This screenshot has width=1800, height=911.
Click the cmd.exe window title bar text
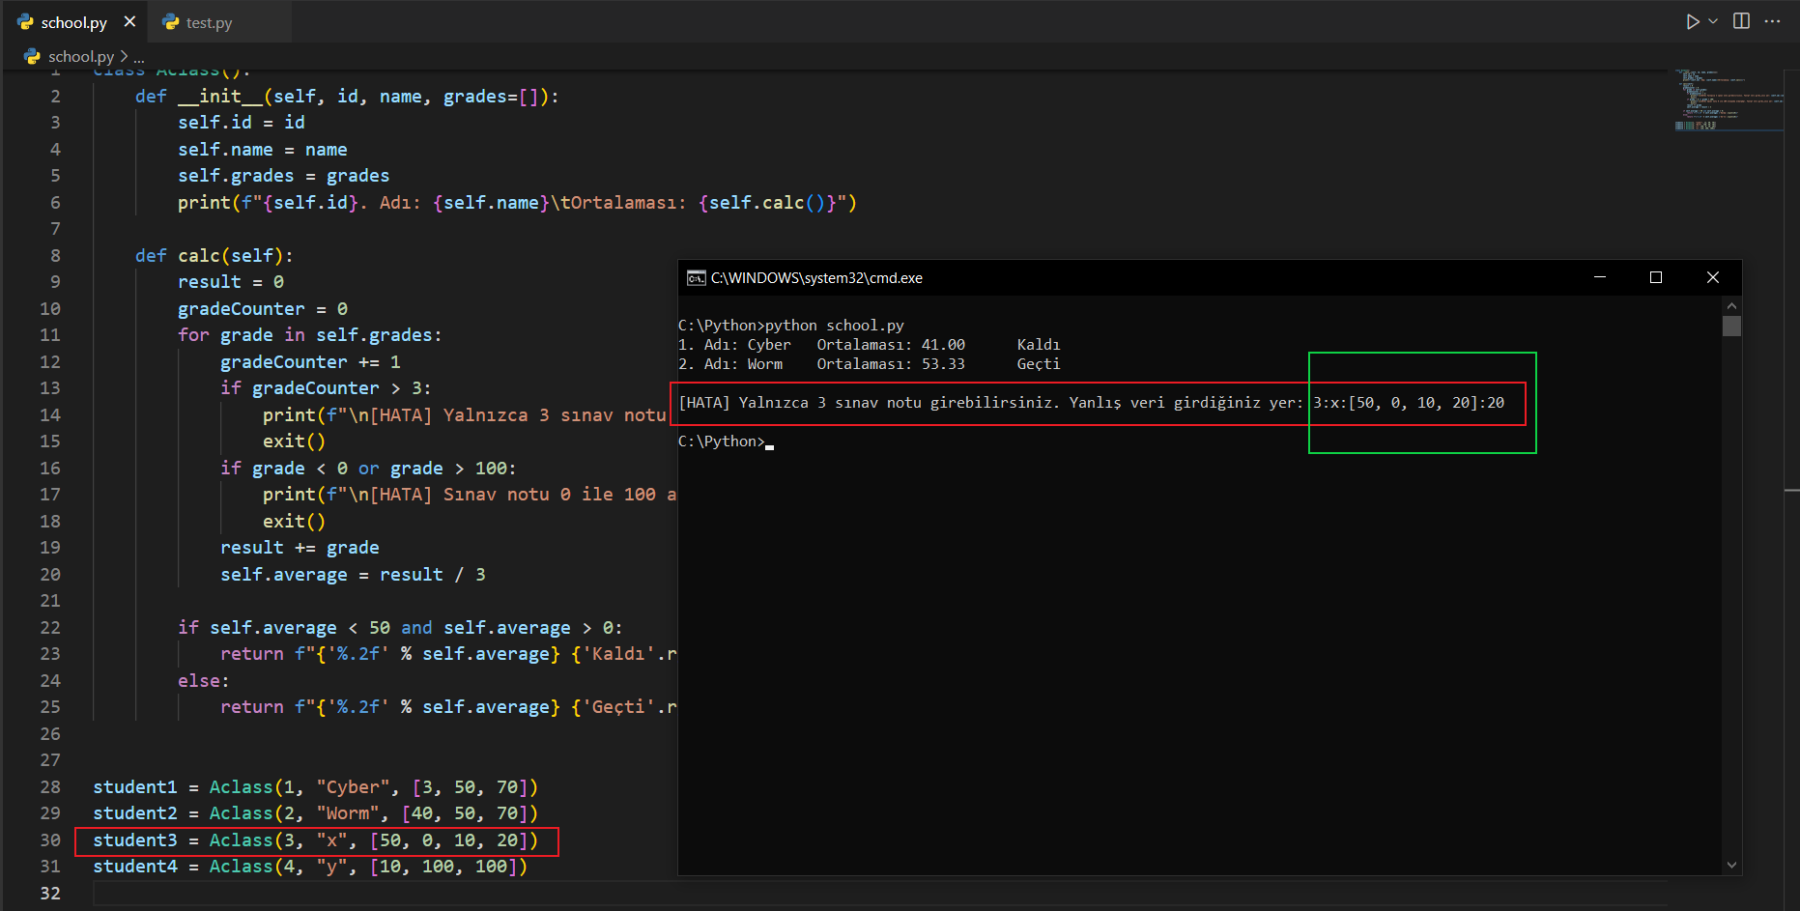tap(816, 278)
